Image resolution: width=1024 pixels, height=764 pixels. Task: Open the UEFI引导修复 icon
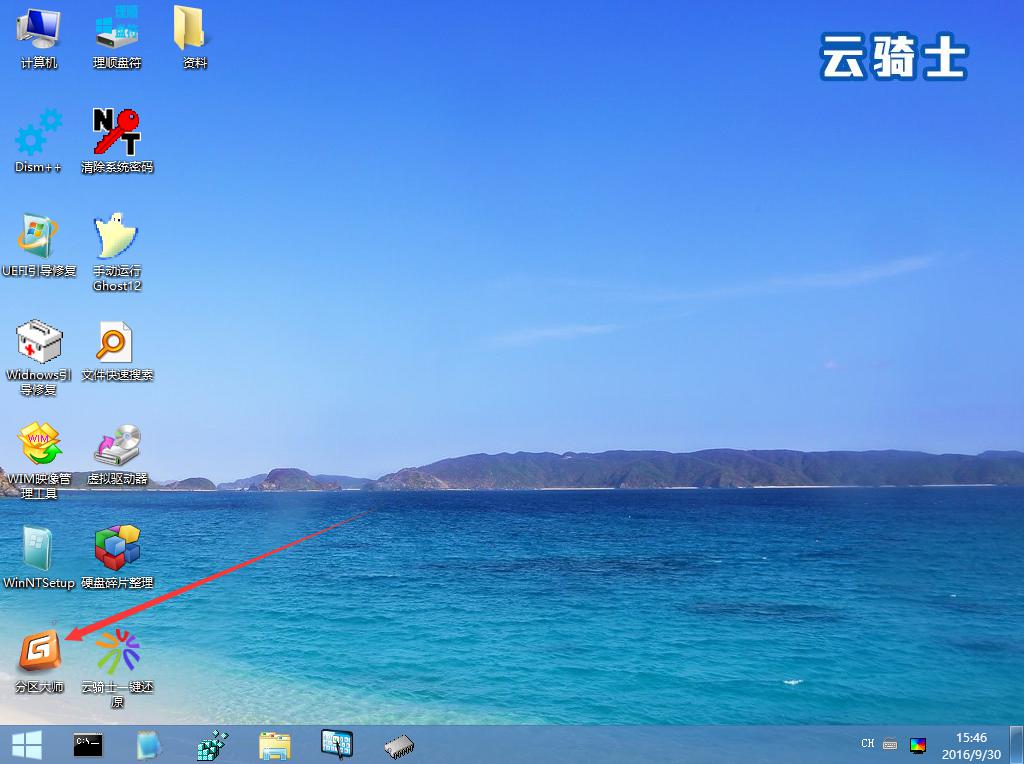[x=39, y=245]
